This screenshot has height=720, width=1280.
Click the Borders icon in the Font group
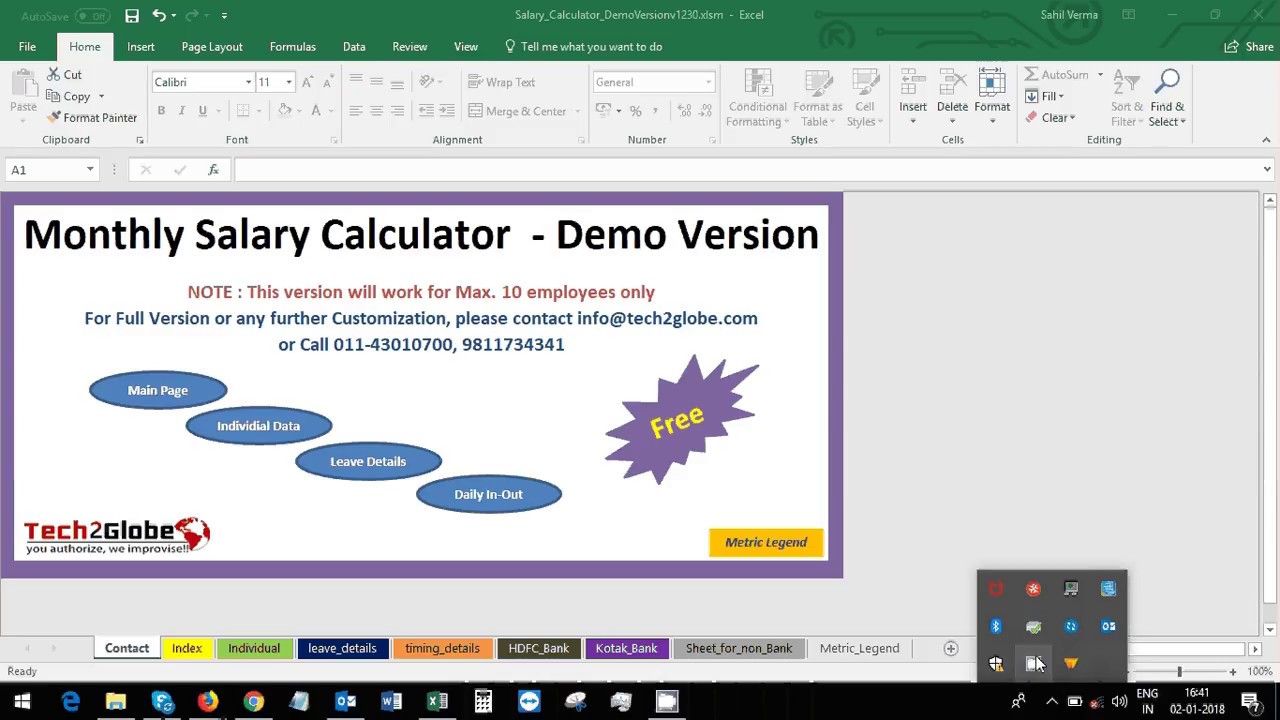pyautogui.click(x=243, y=111)
